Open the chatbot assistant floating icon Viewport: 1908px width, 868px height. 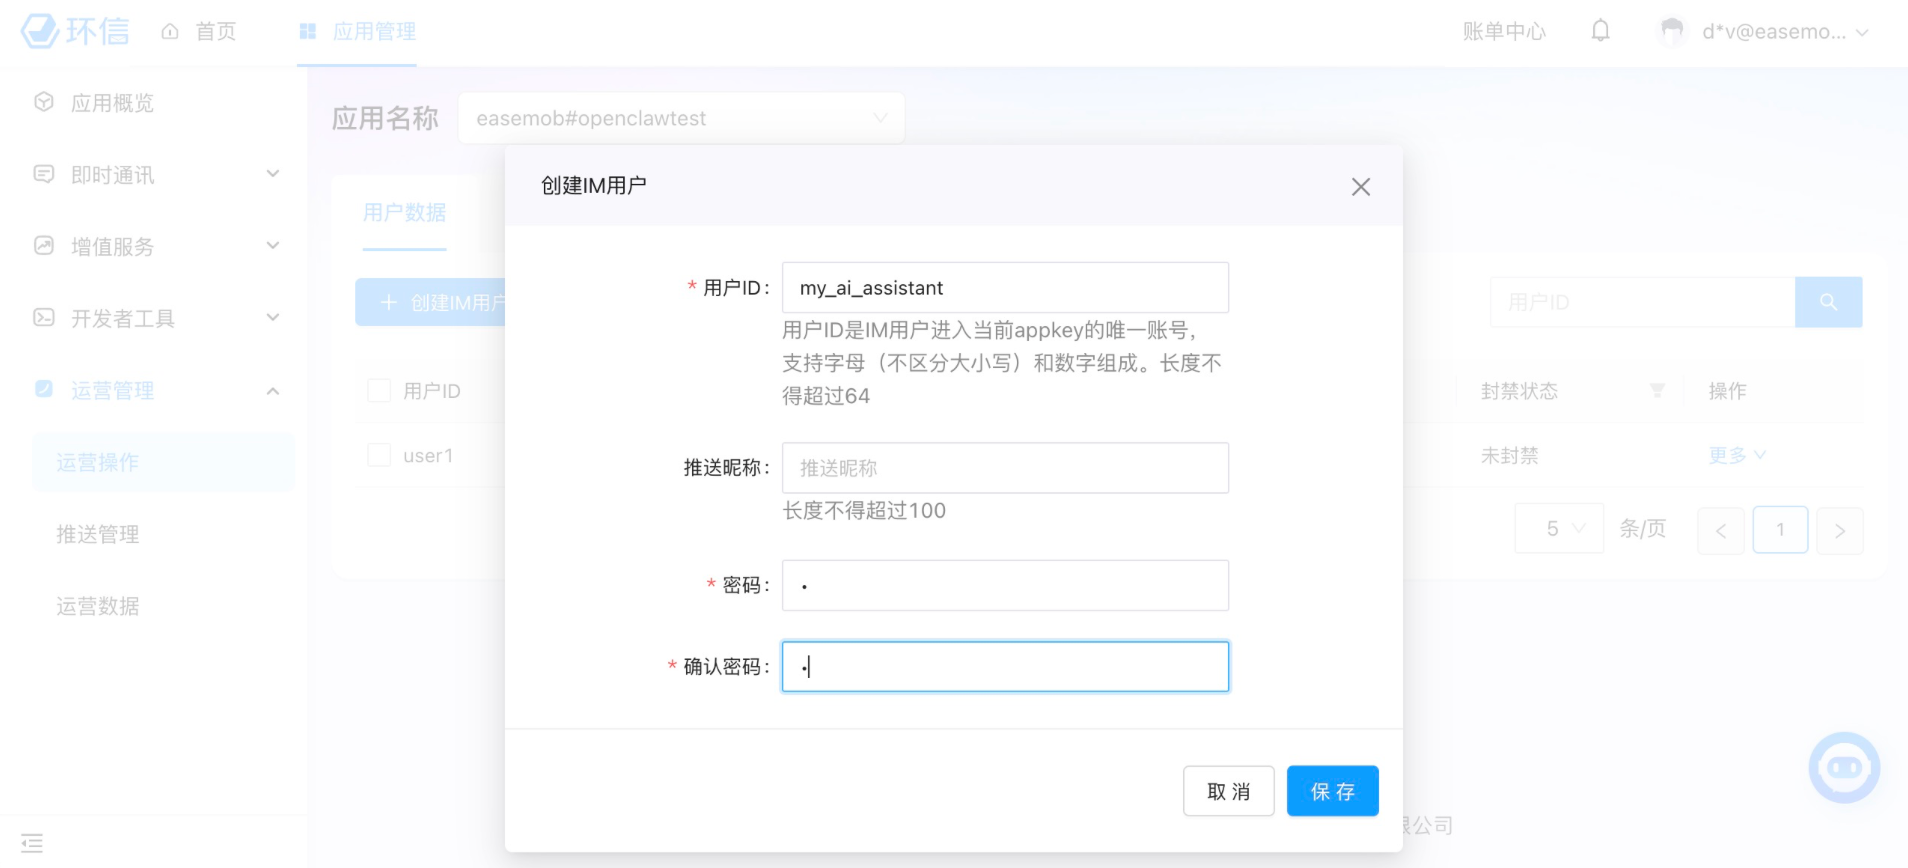coord(1844,767)
